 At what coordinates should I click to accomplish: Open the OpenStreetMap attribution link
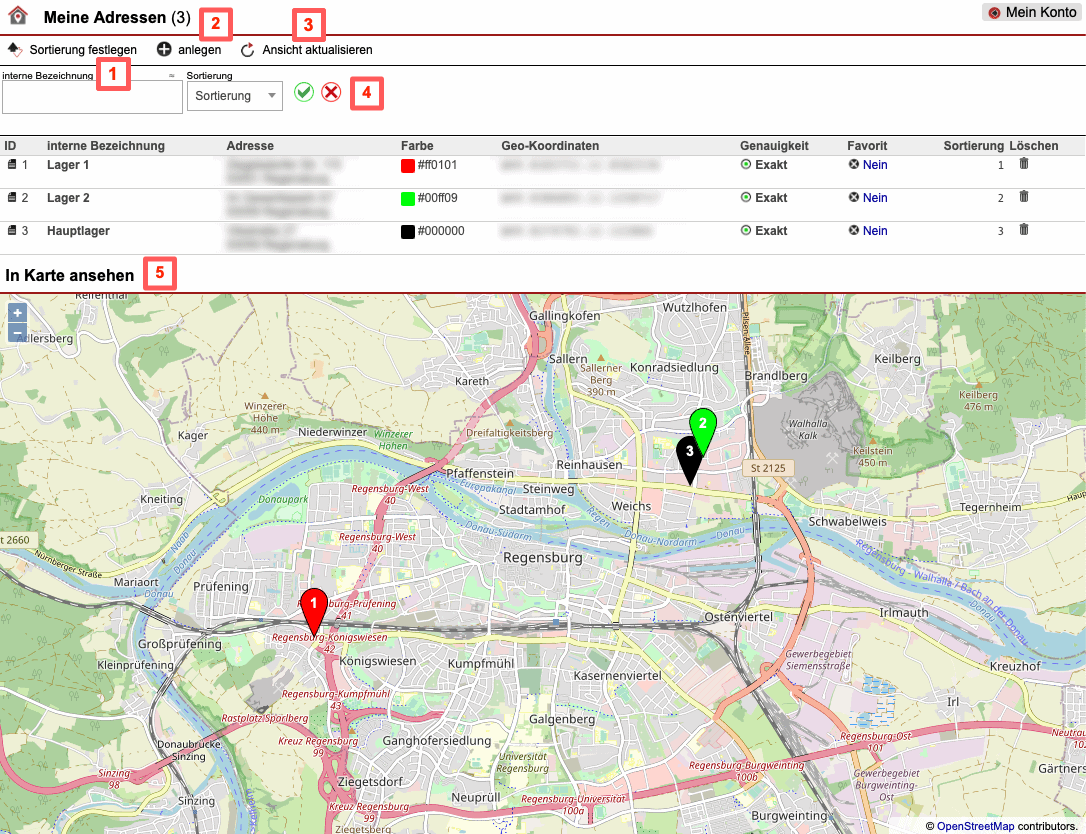975,826
